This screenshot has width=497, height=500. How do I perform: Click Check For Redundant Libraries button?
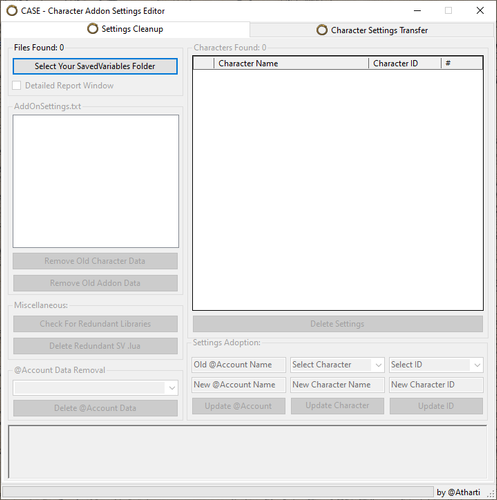95,324
